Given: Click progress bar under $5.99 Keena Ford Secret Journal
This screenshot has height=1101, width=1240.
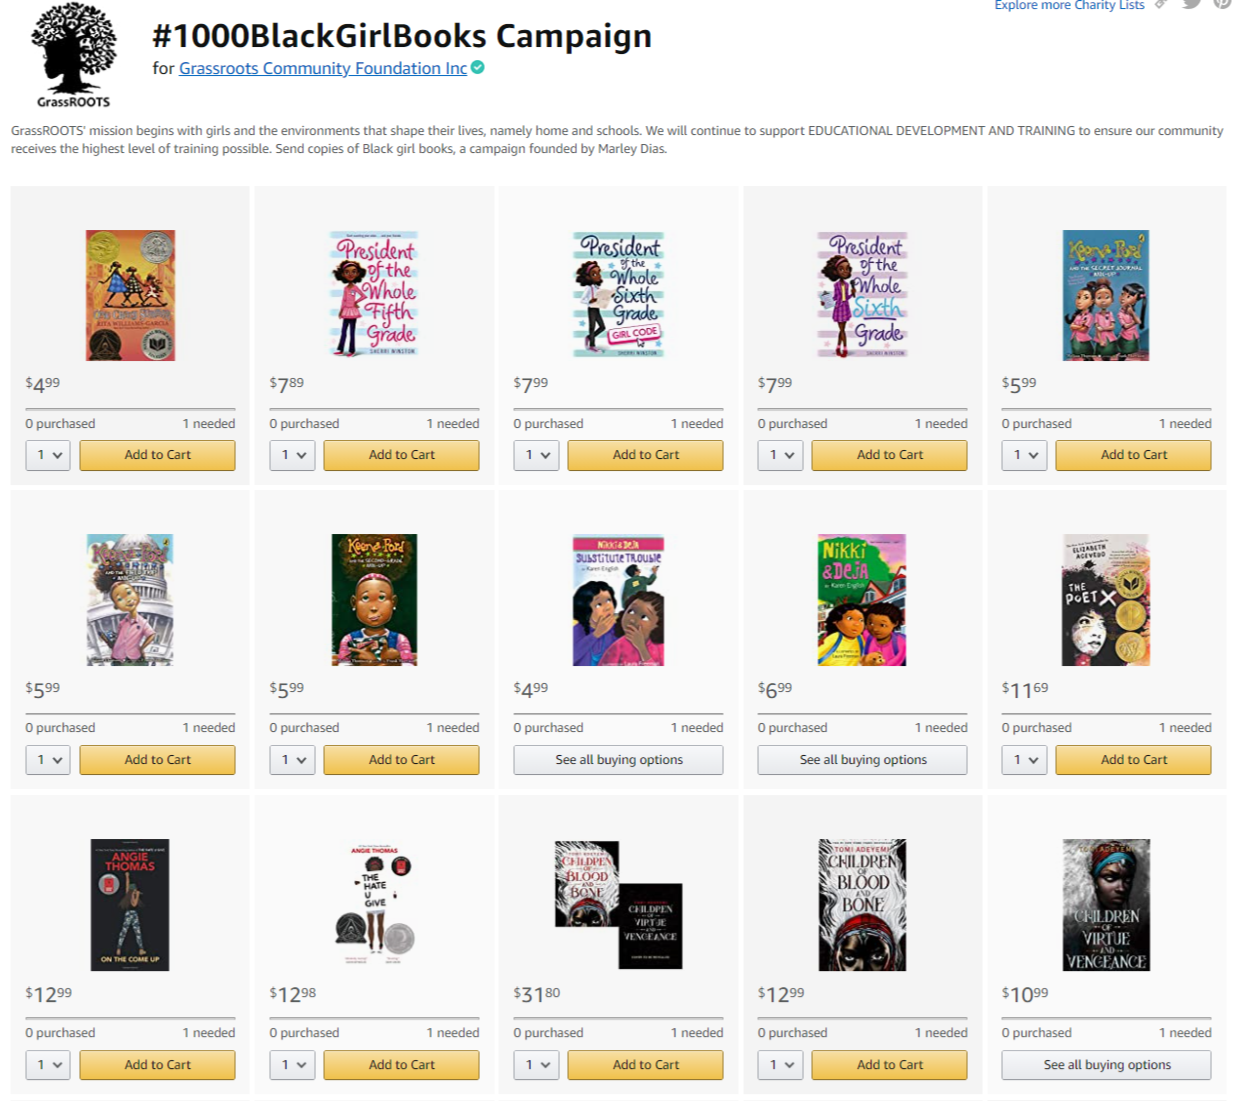Looking at the screenshot, I should pos(1106,409).
